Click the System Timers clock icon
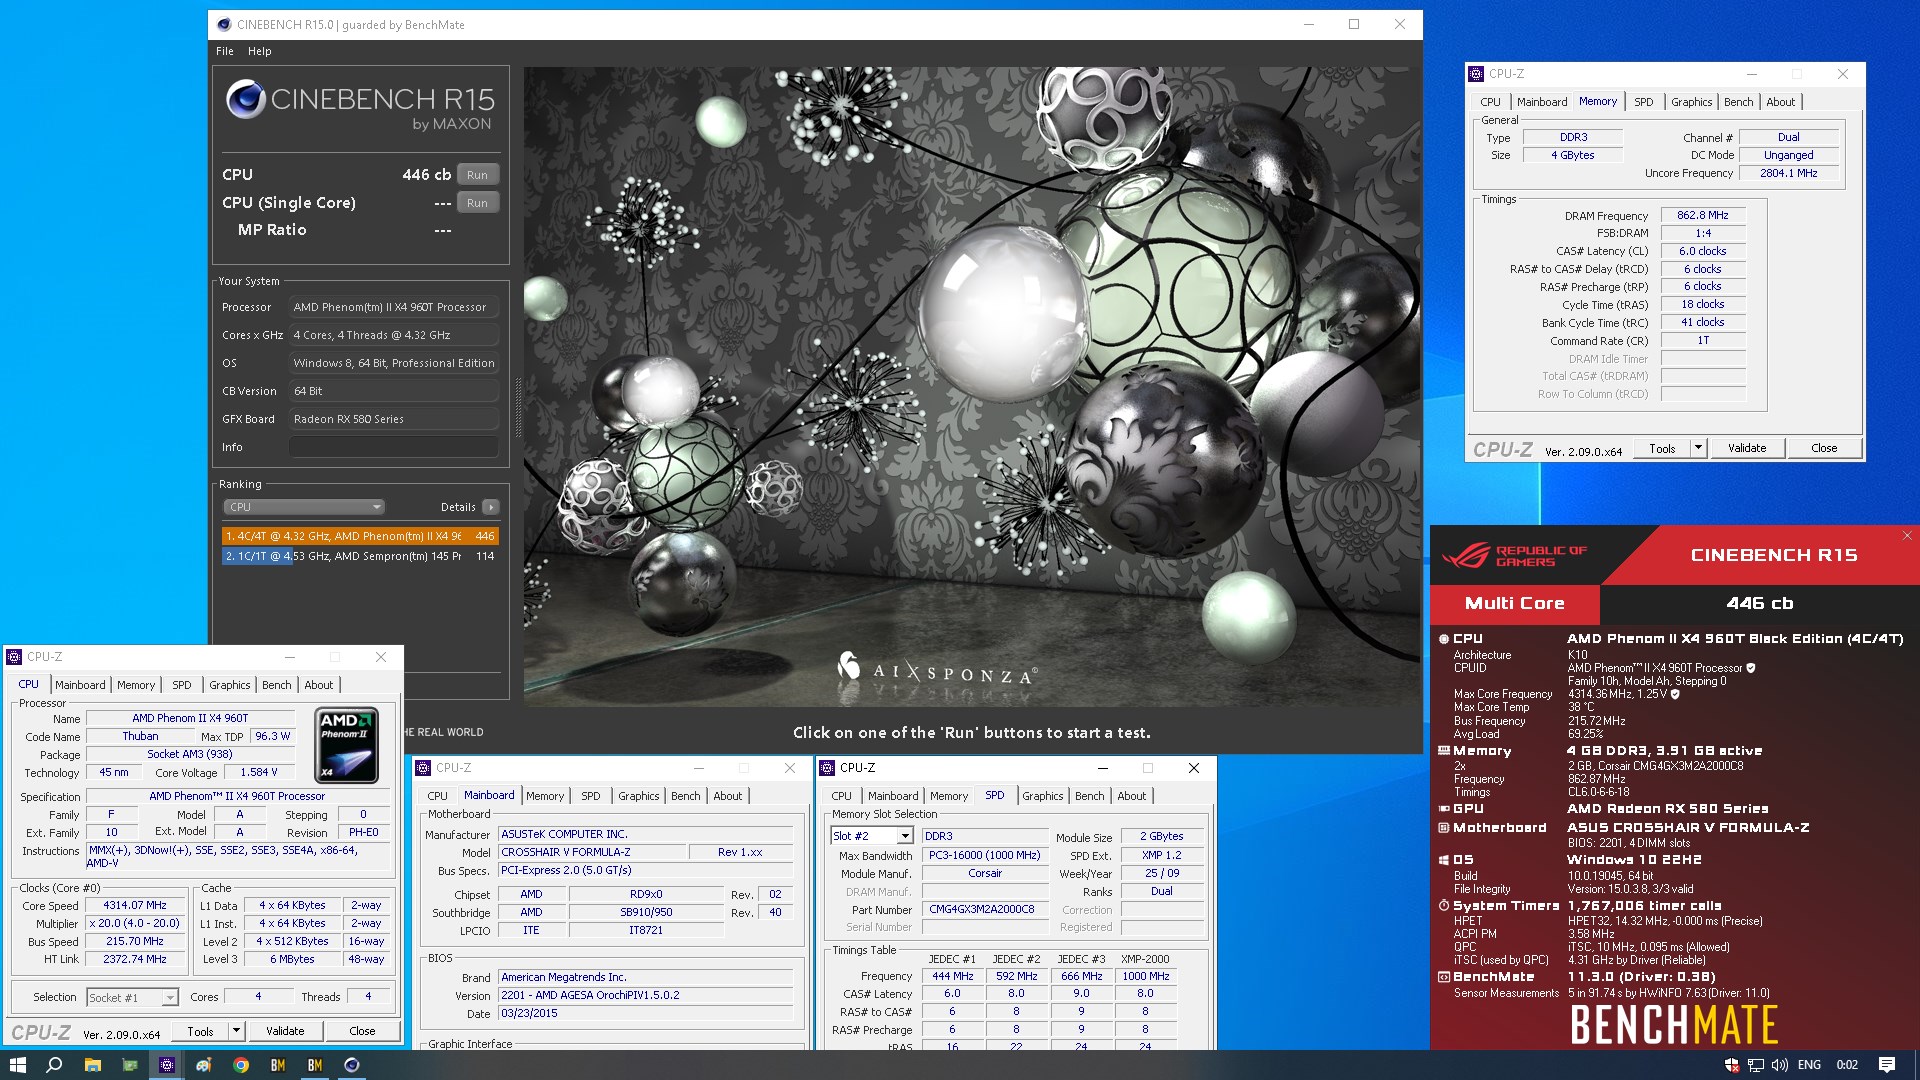 1444,905
